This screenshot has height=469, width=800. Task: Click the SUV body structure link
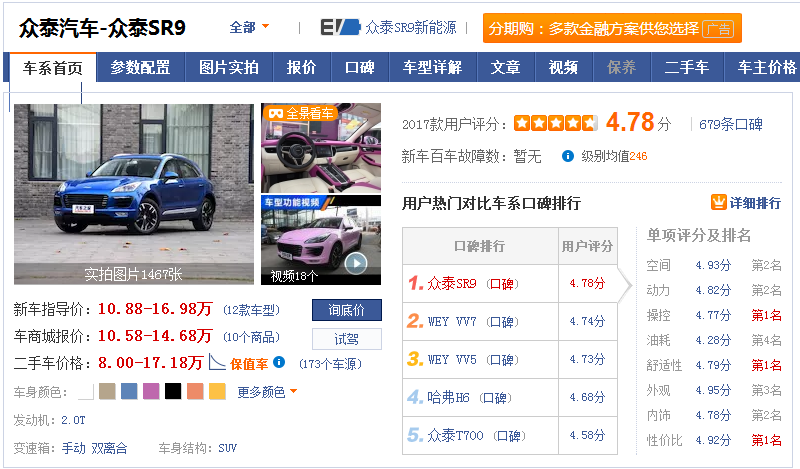point(228,448)
